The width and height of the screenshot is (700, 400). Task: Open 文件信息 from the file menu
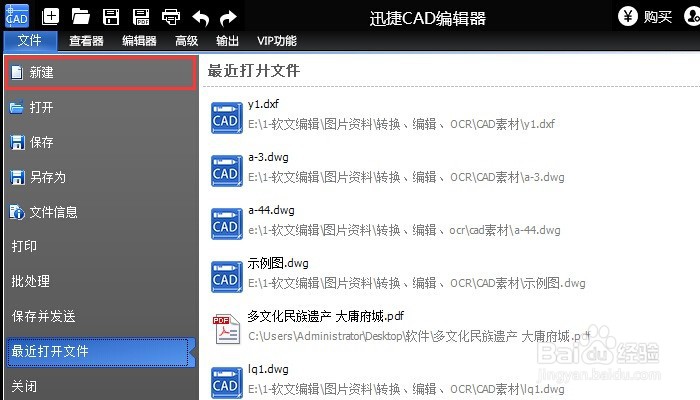[101, 212]
